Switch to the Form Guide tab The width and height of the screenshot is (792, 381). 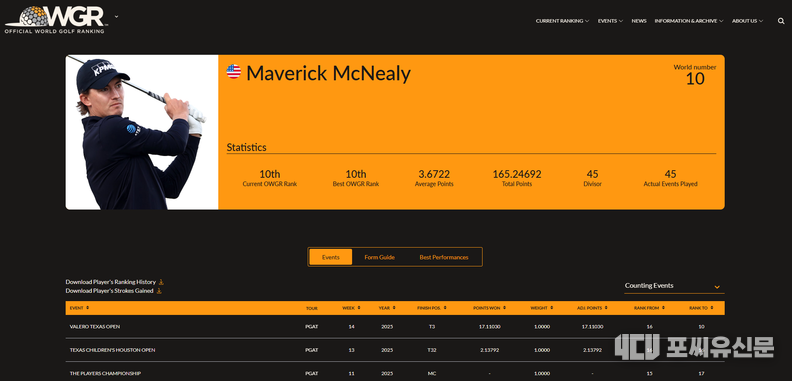(379, 257)
